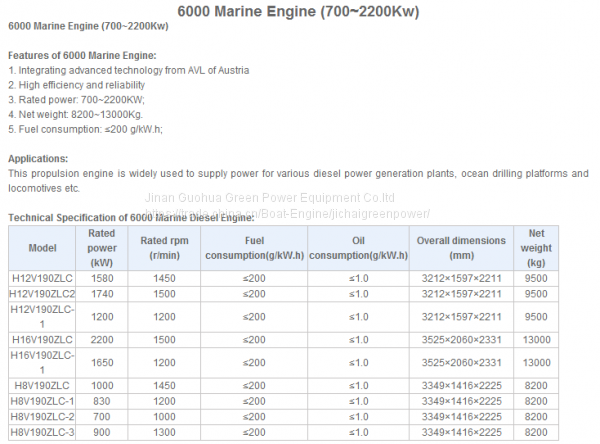Click the 'Jinan Guohua Green Power Equipment' watermark text

(x=271, y=198)
